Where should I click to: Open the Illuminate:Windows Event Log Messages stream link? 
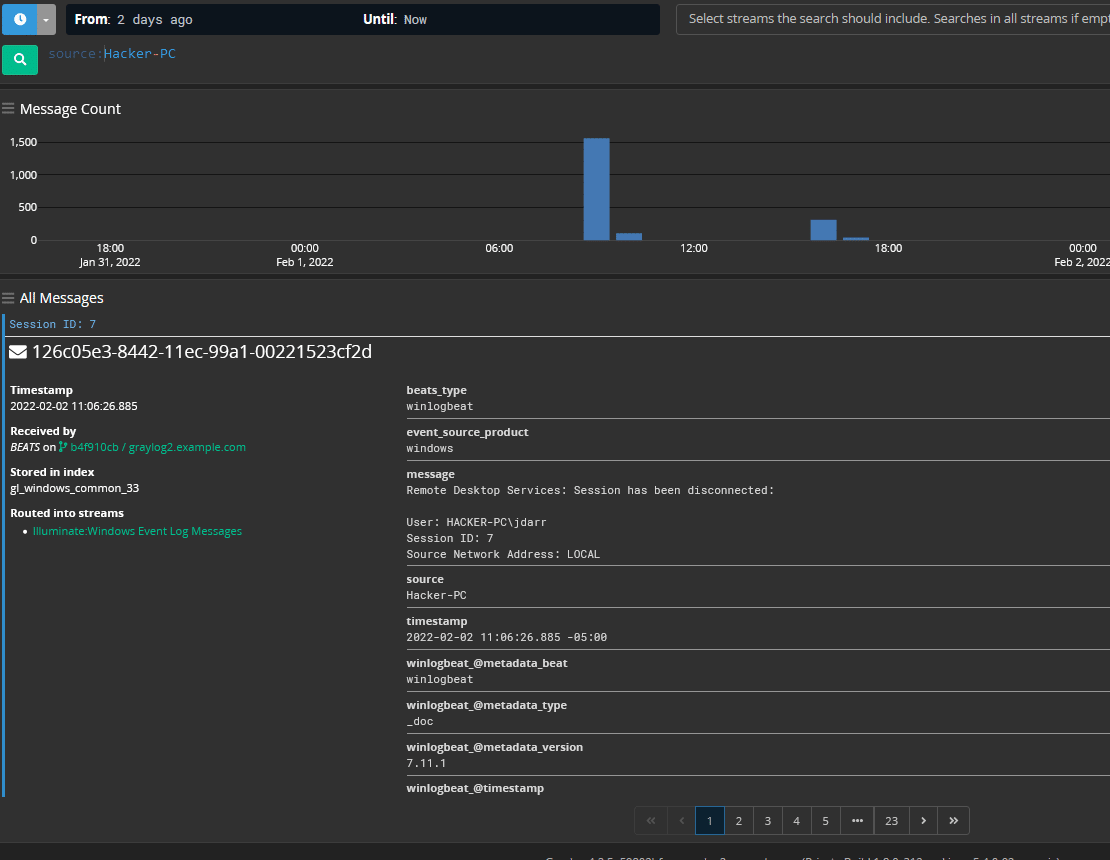[137, 531]
